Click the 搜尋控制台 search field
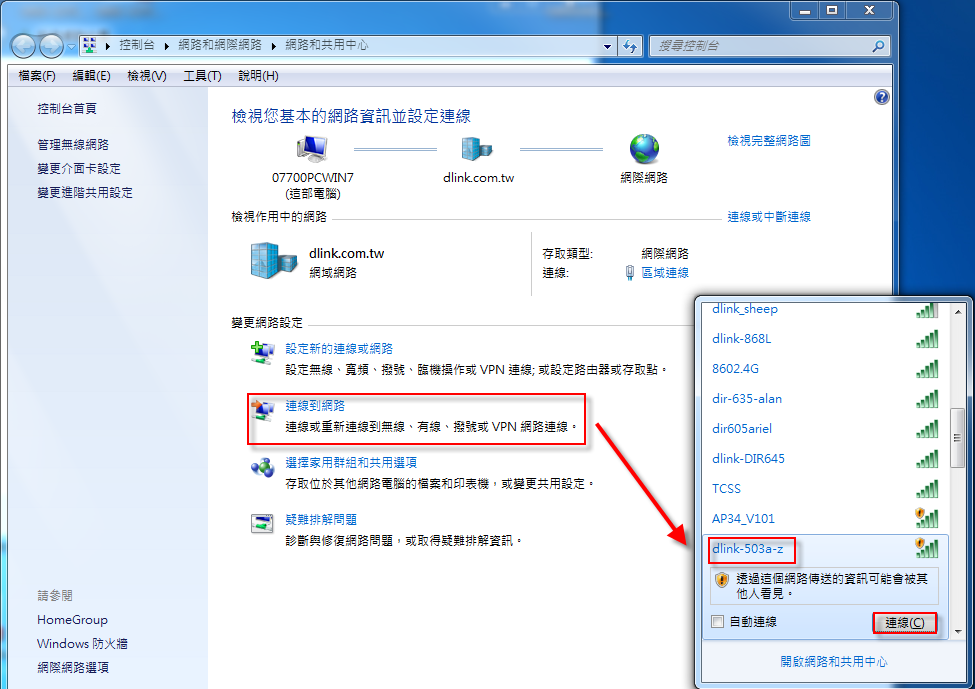The width and height of the screenshot is (975, 689). [x=760, y=46]
